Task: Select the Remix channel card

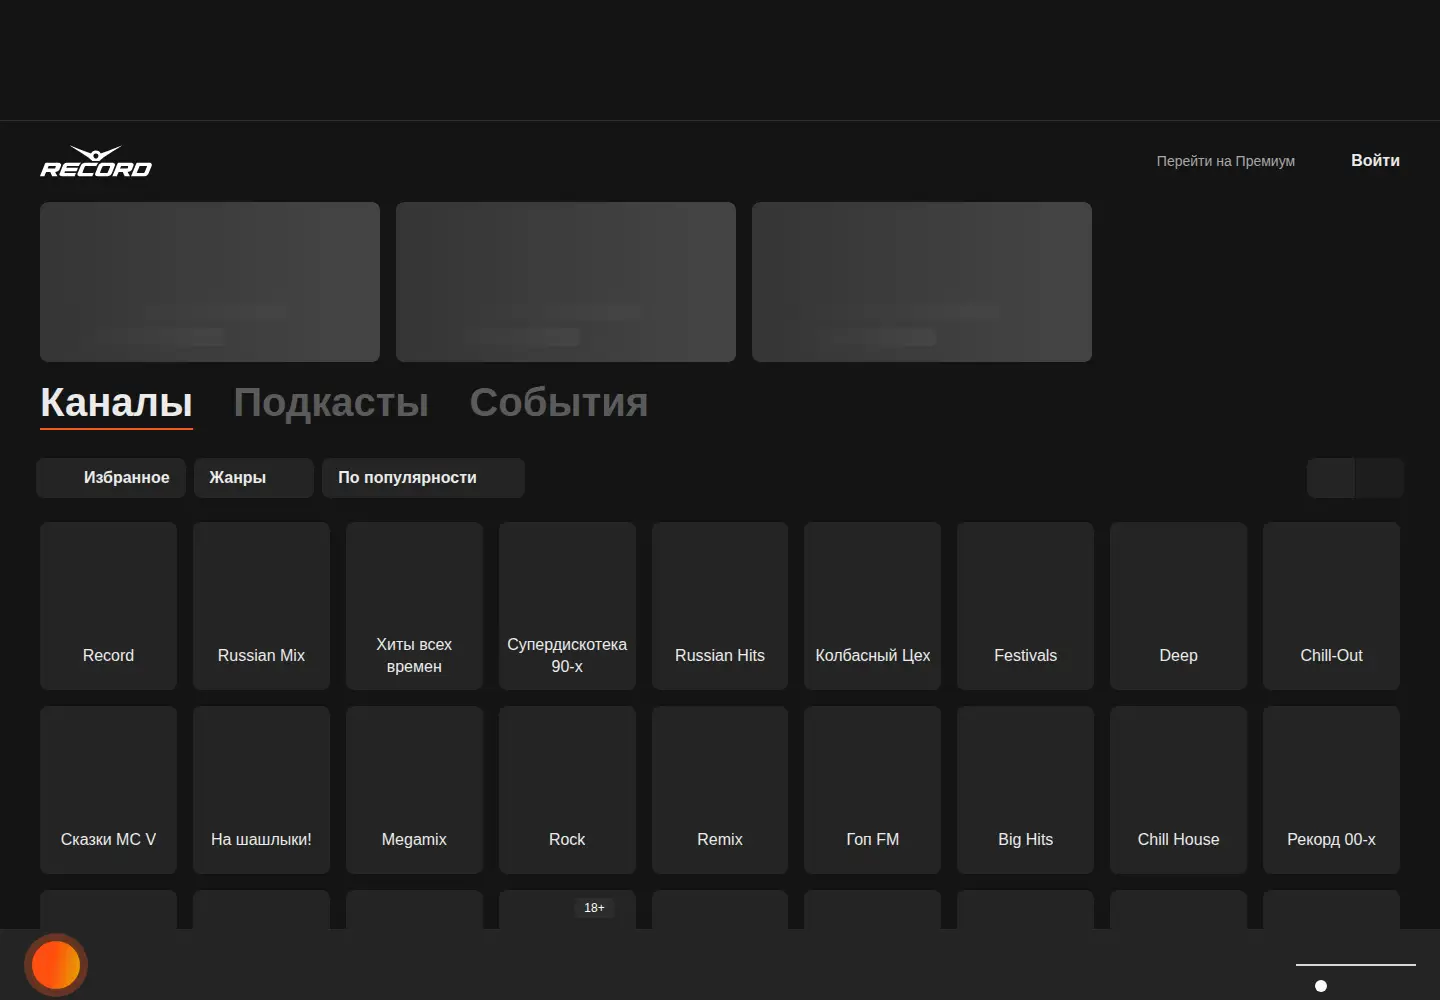Action: (720, 790)
